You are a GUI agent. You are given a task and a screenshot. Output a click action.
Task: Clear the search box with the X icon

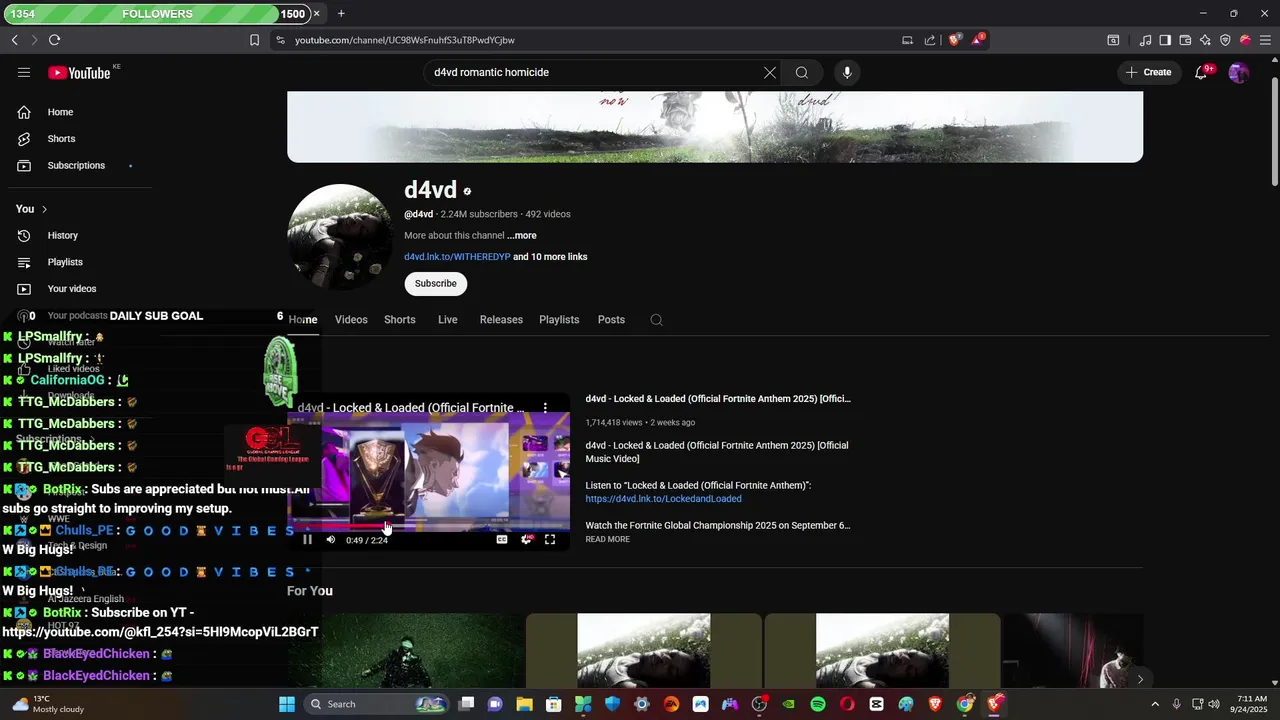(770, 72)
